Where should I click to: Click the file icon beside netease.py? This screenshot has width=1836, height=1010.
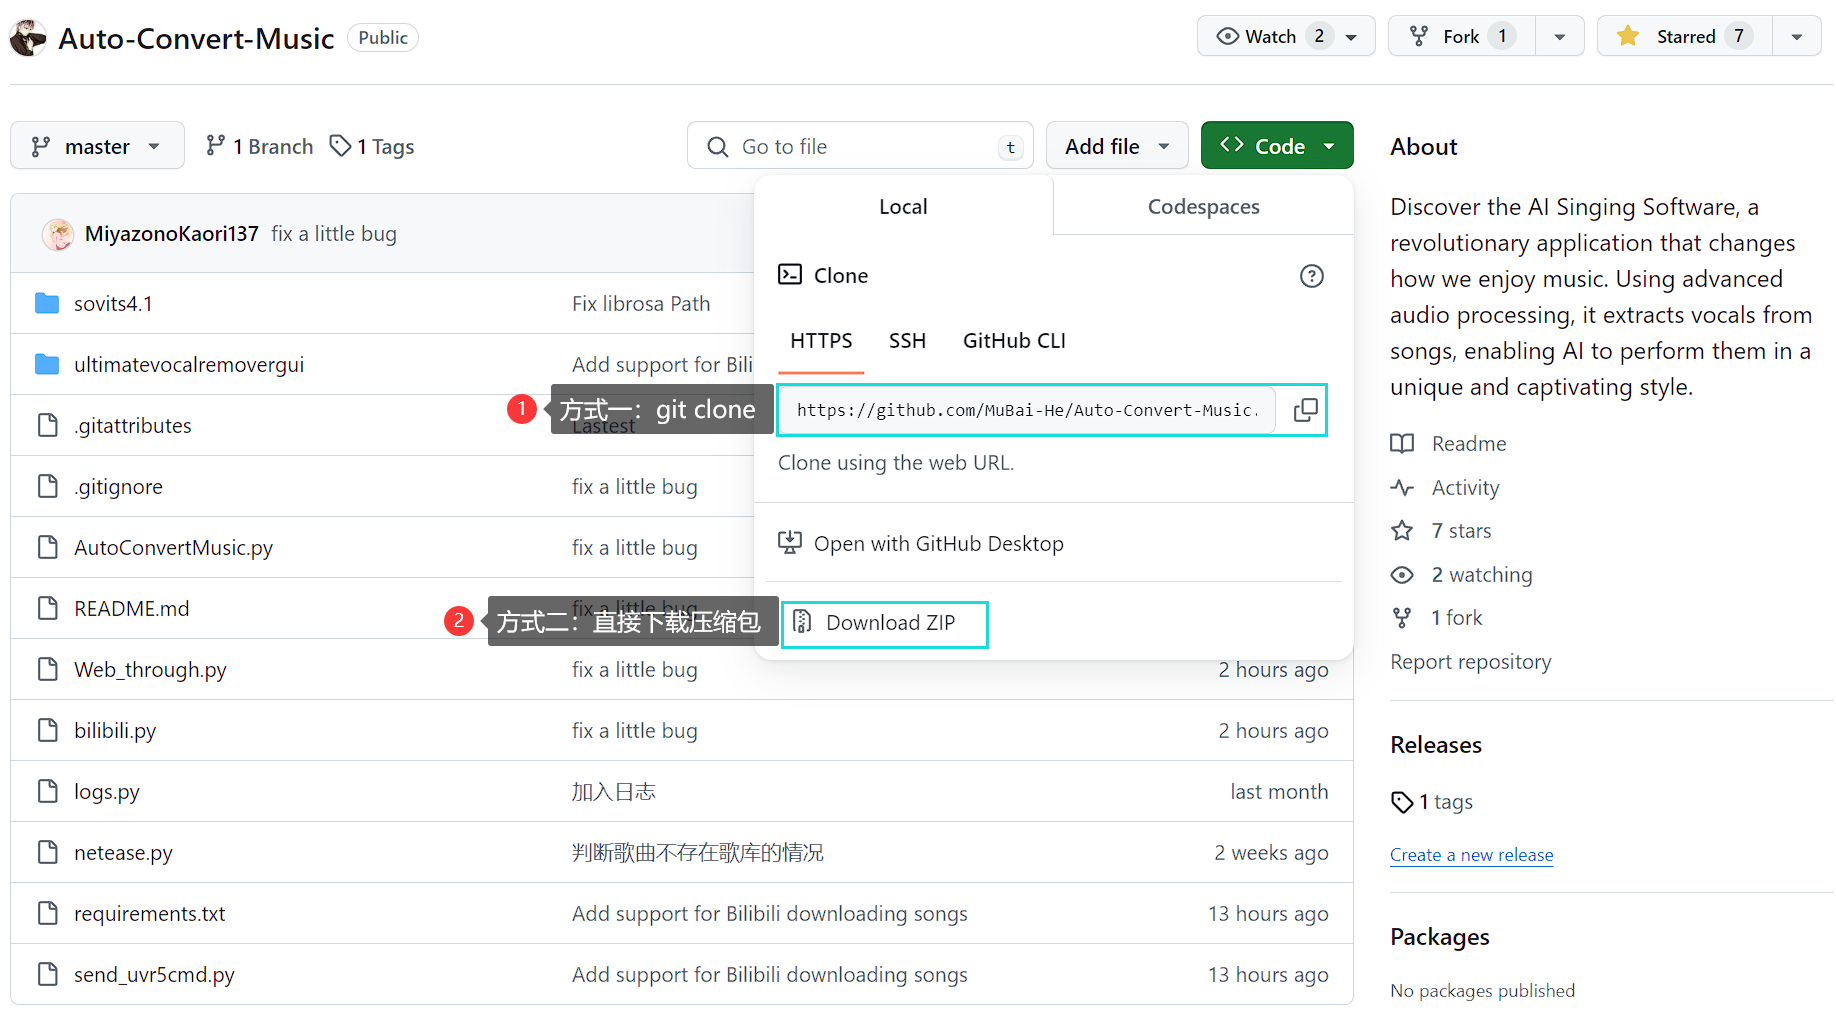[x=47, y=852]
